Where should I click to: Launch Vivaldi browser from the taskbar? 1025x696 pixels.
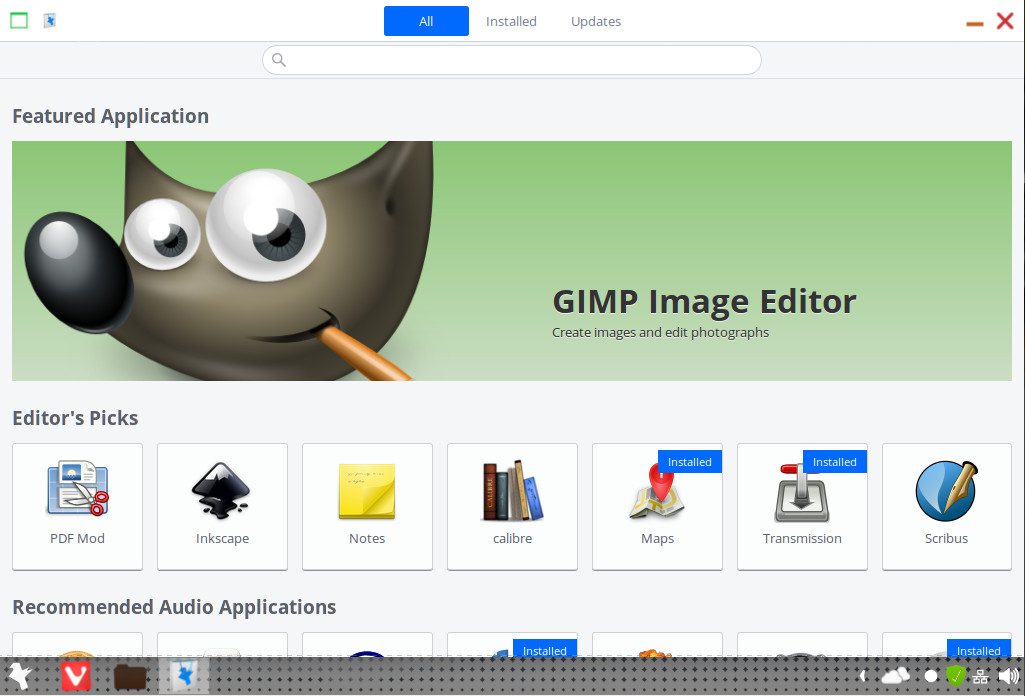(76, 676)
